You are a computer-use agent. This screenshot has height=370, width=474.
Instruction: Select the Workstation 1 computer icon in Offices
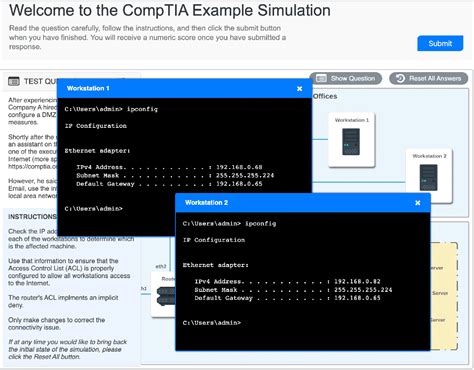[x=351, y=142]
